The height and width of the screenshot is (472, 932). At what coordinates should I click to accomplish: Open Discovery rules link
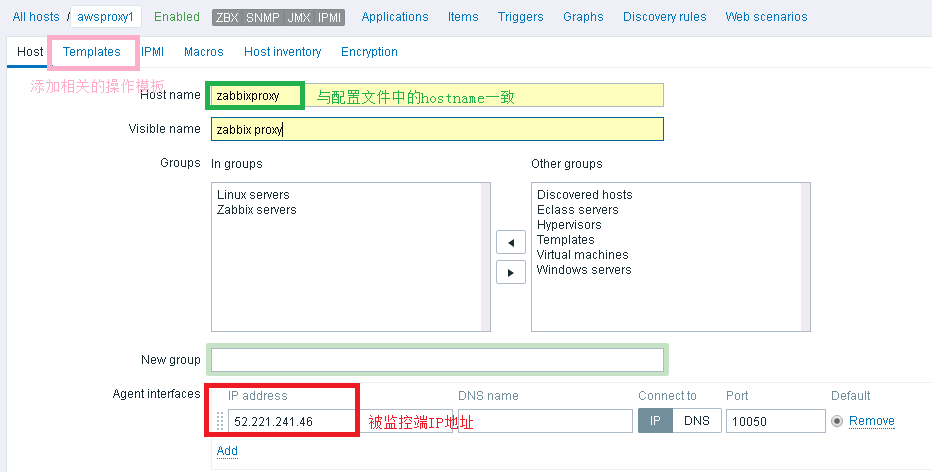click(665, 17)
